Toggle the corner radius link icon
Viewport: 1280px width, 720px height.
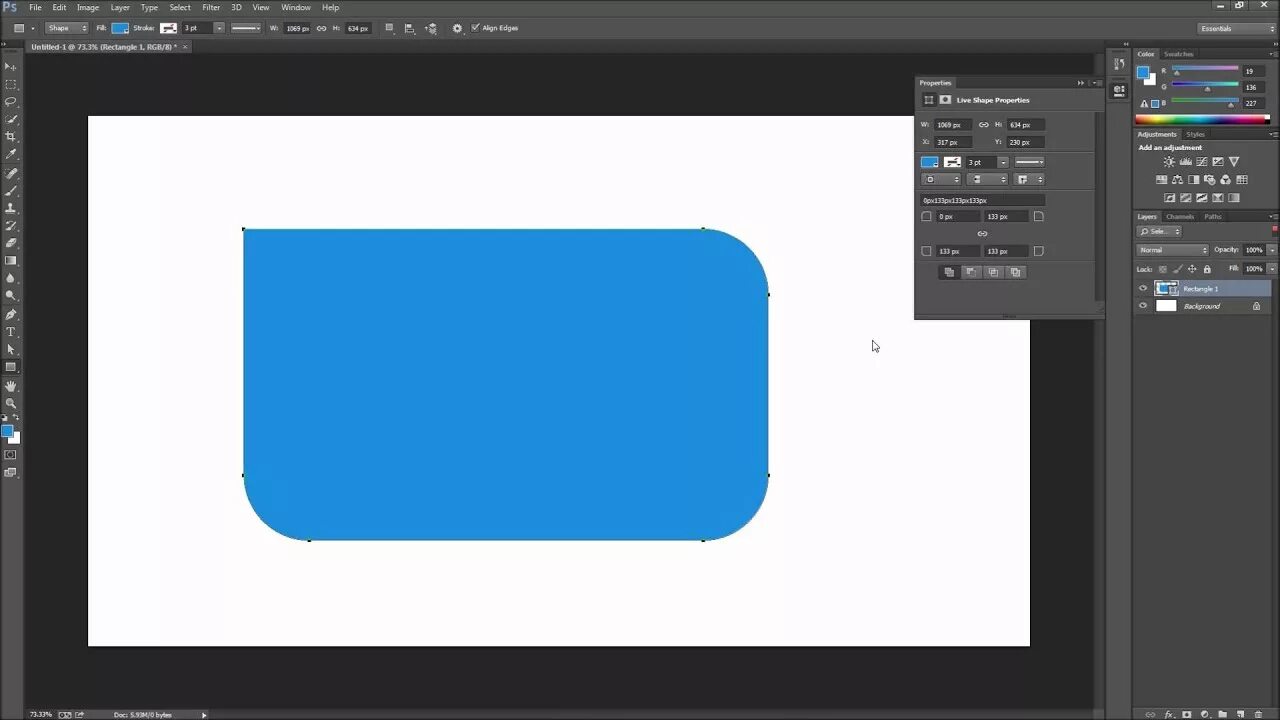tap(982, 233)
